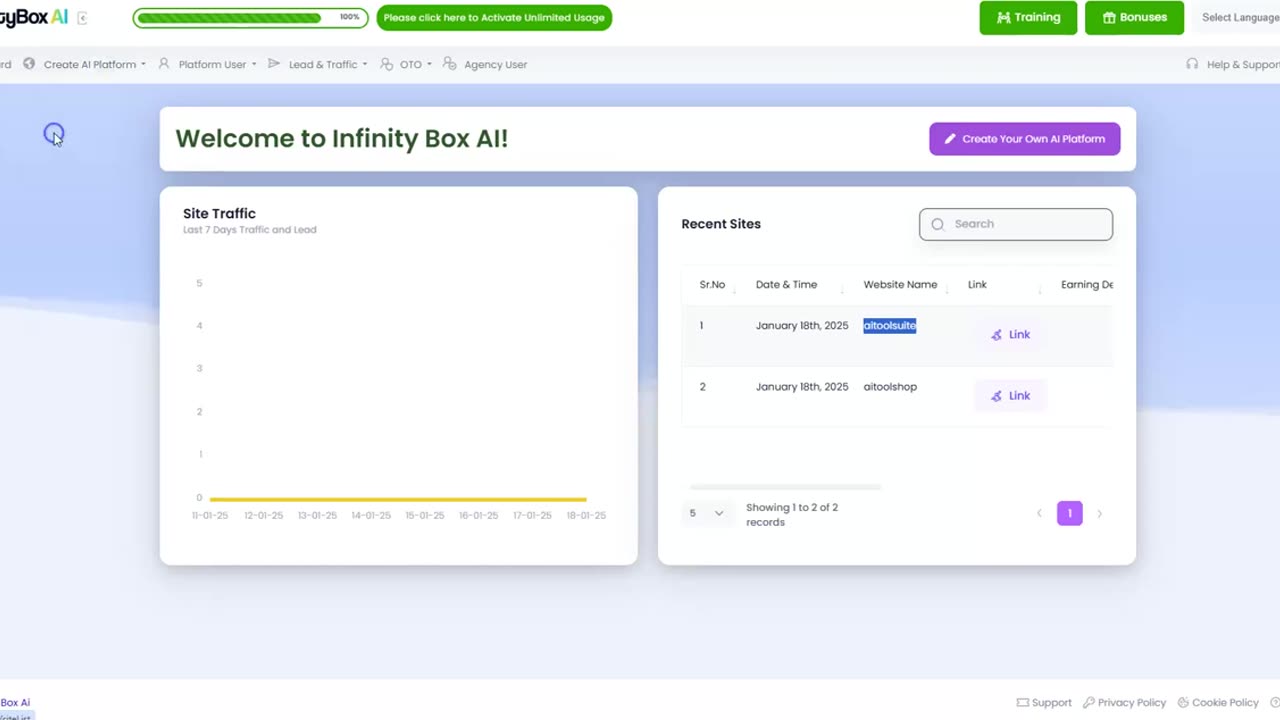This screenshot has height=720, width=1280.
Task: Click the Bonuses button
Action: click(1134, 17)
